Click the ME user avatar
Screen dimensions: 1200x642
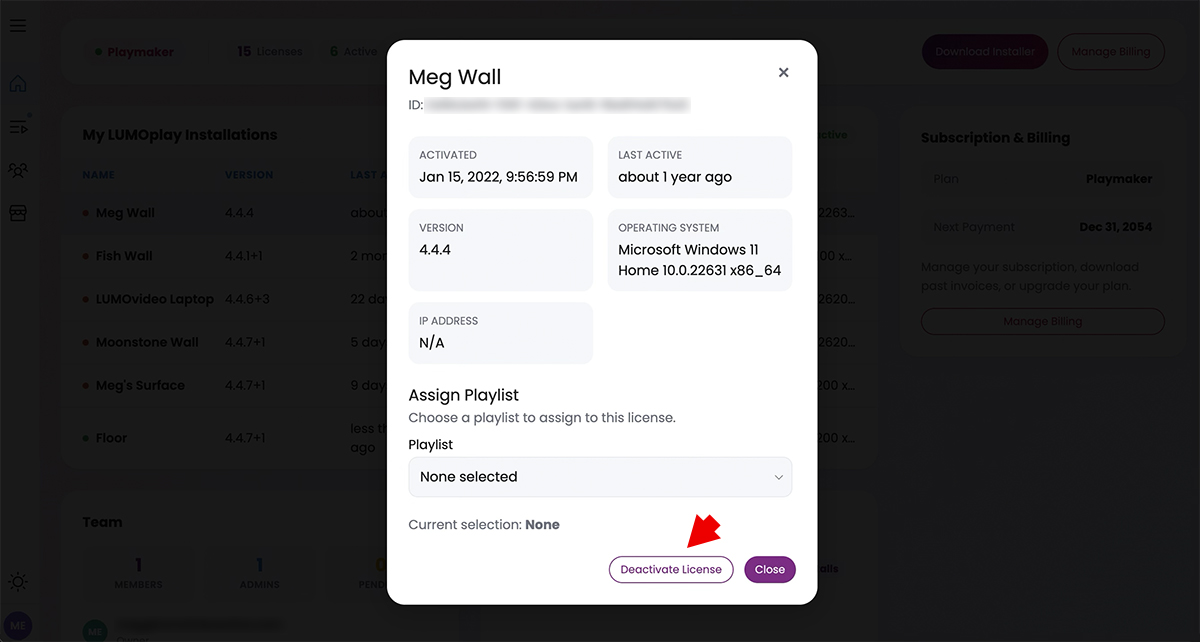pos(18,626)
